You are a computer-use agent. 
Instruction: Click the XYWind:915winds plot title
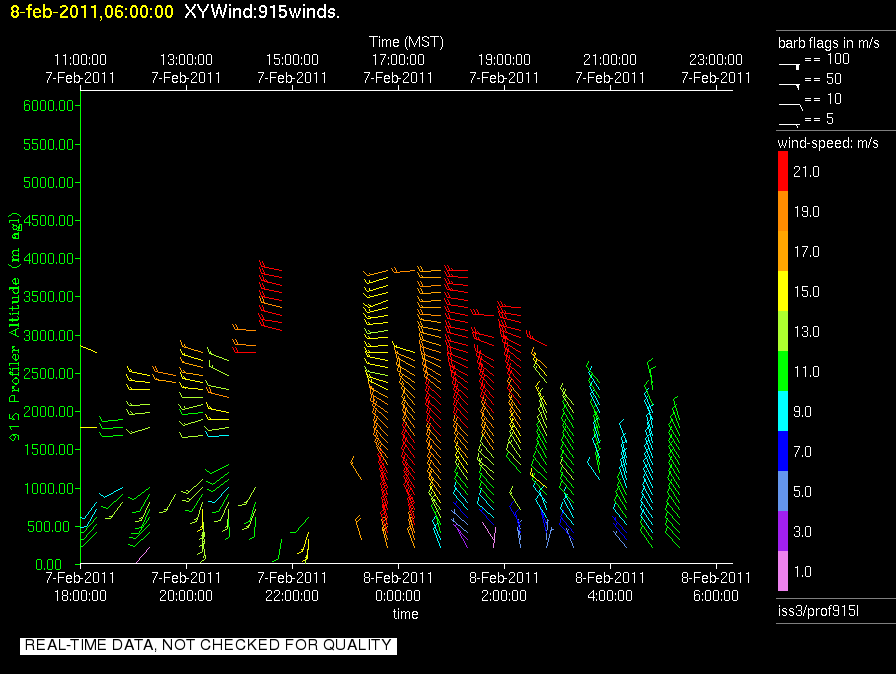[x=262, y=12]
